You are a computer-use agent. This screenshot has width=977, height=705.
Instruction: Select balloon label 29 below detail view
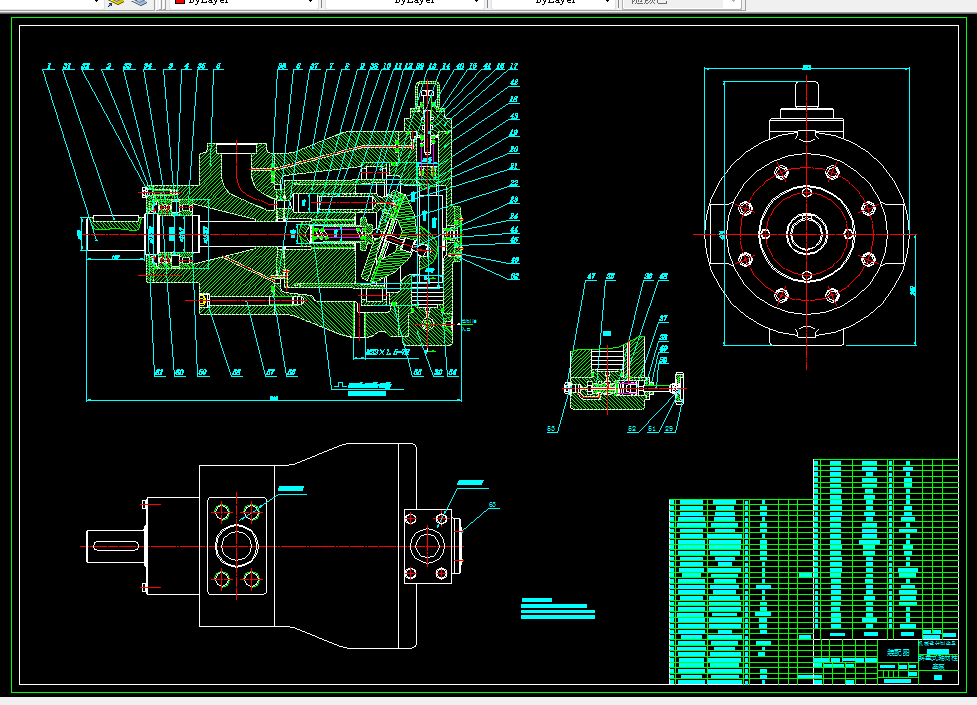tap(669, 429)
